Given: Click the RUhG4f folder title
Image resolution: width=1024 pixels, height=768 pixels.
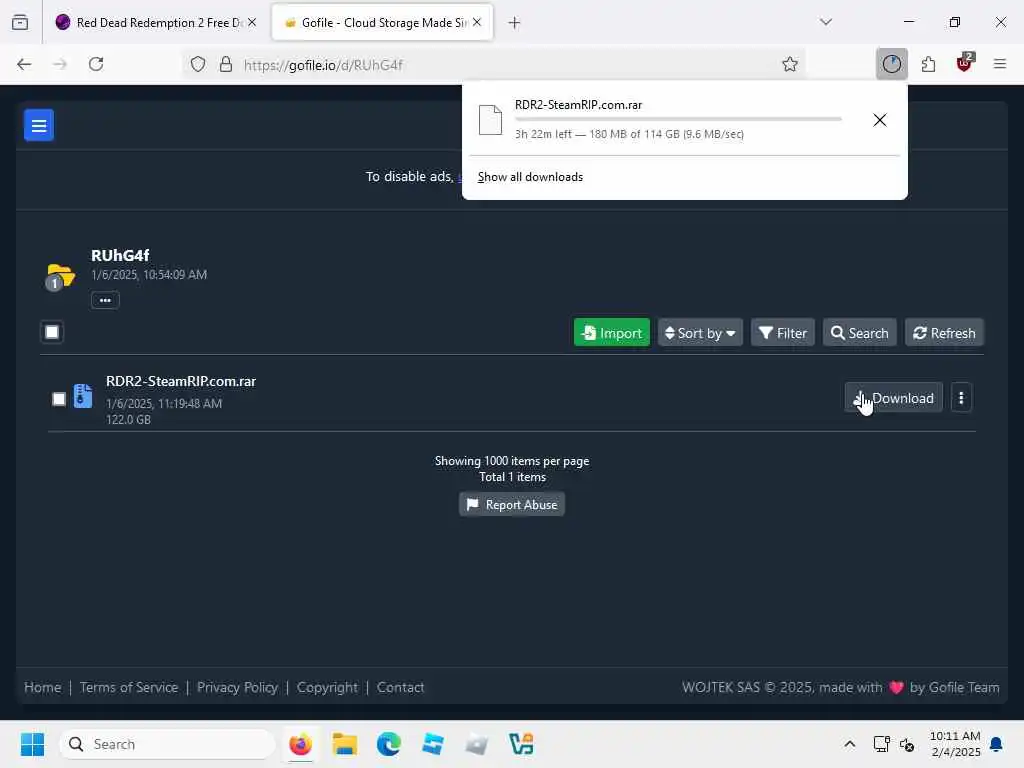Looking at the screenshot, I should (x=120, y=255).
